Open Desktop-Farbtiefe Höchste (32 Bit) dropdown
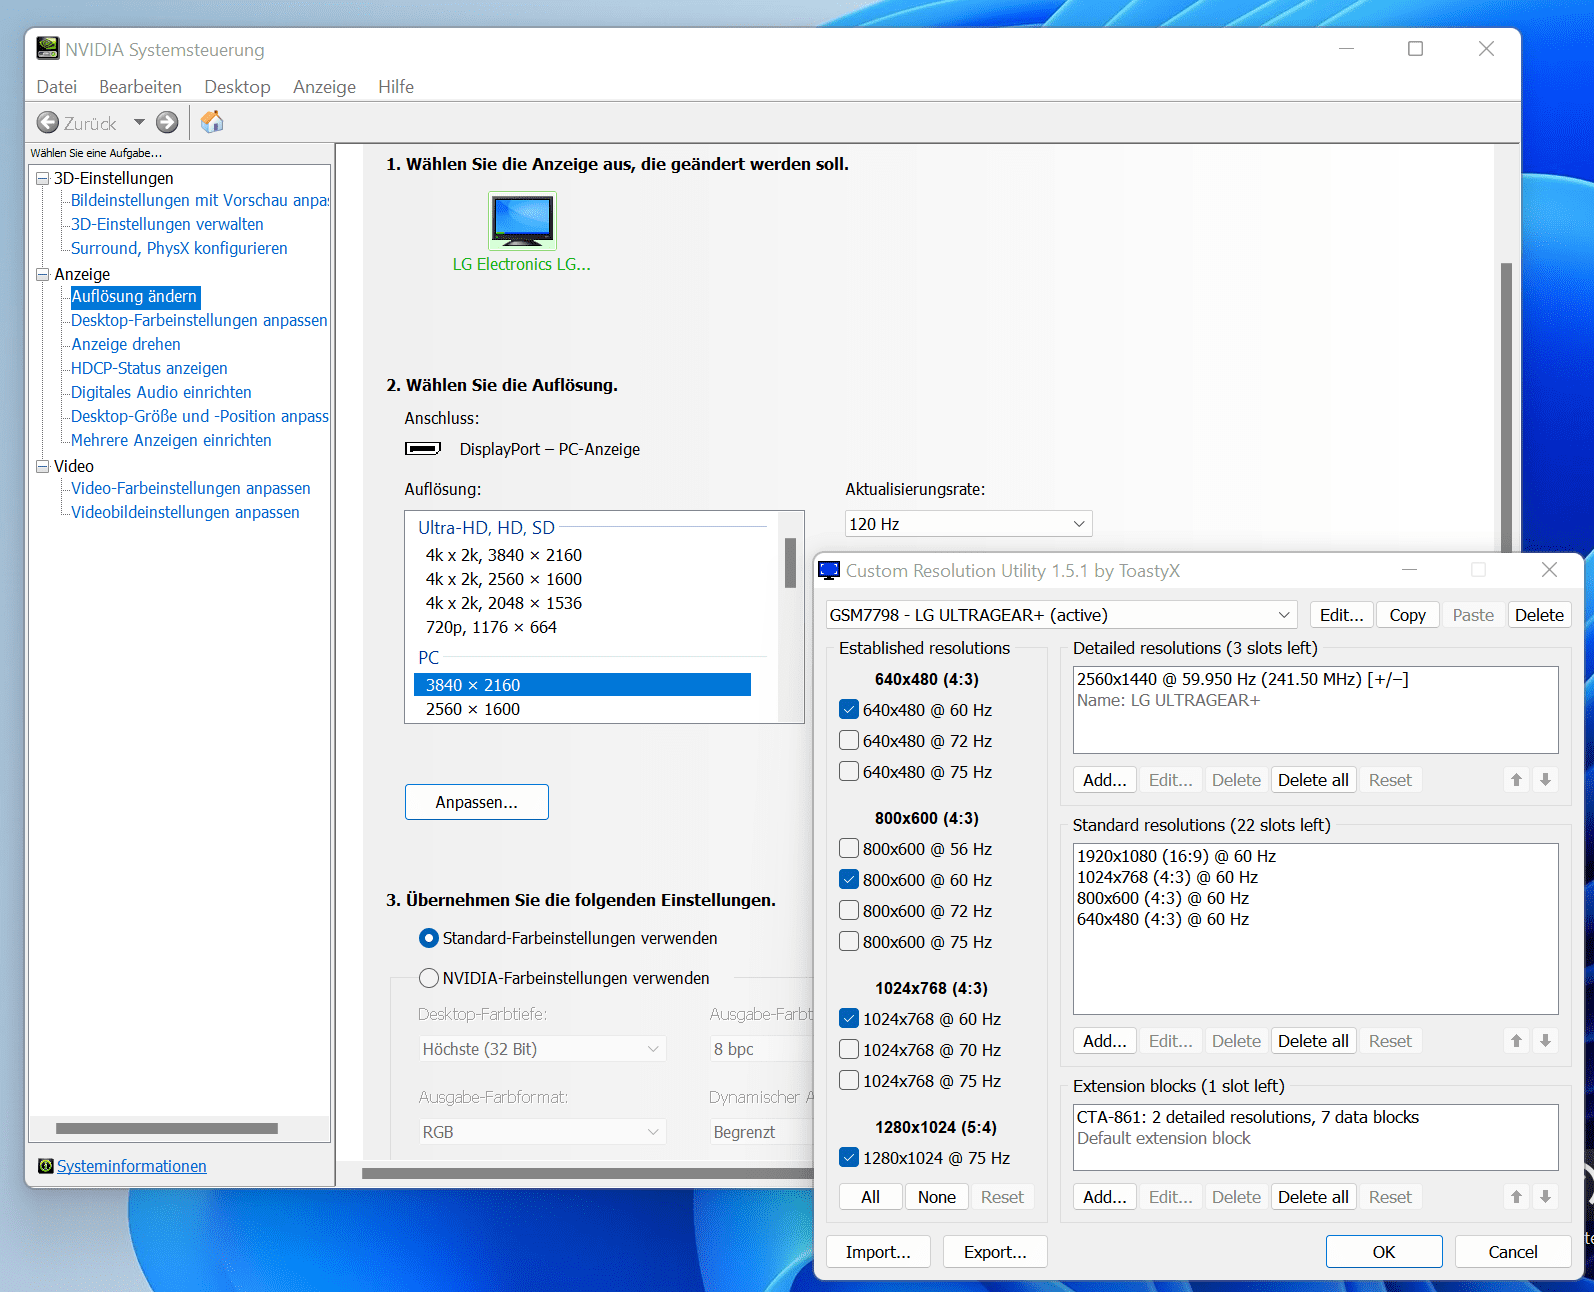The height and width of the screenshot is (1292, 1594). coord(542,1049)
